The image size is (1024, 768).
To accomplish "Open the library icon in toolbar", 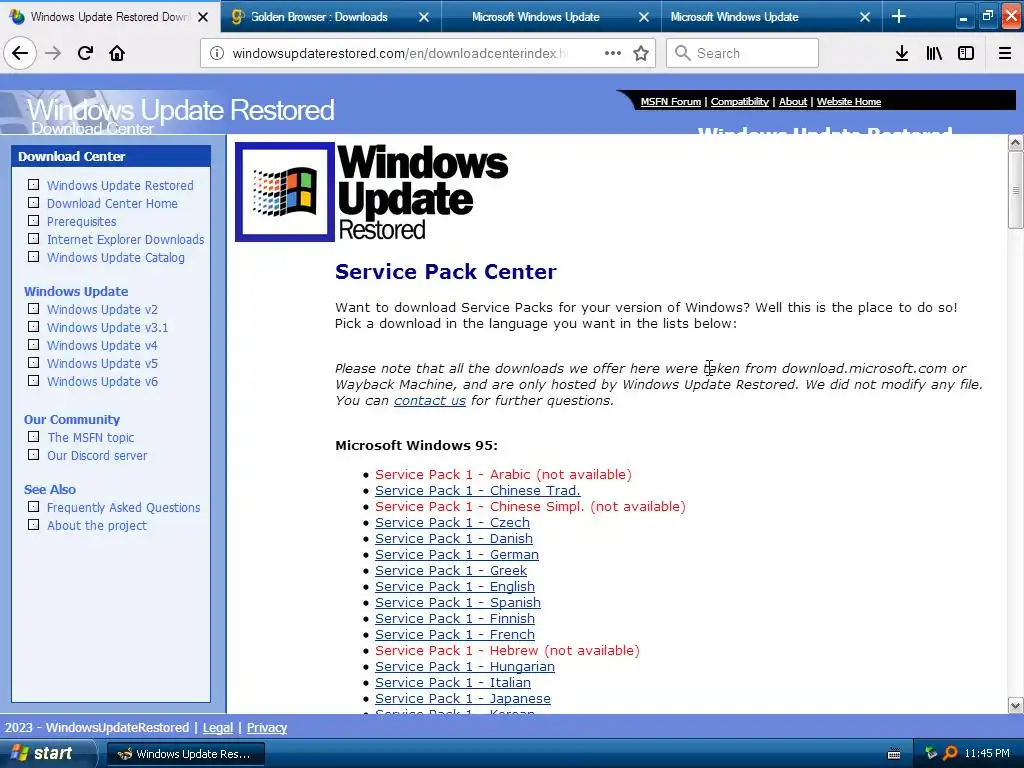I will pyautogui.click(x=934, y=53).
